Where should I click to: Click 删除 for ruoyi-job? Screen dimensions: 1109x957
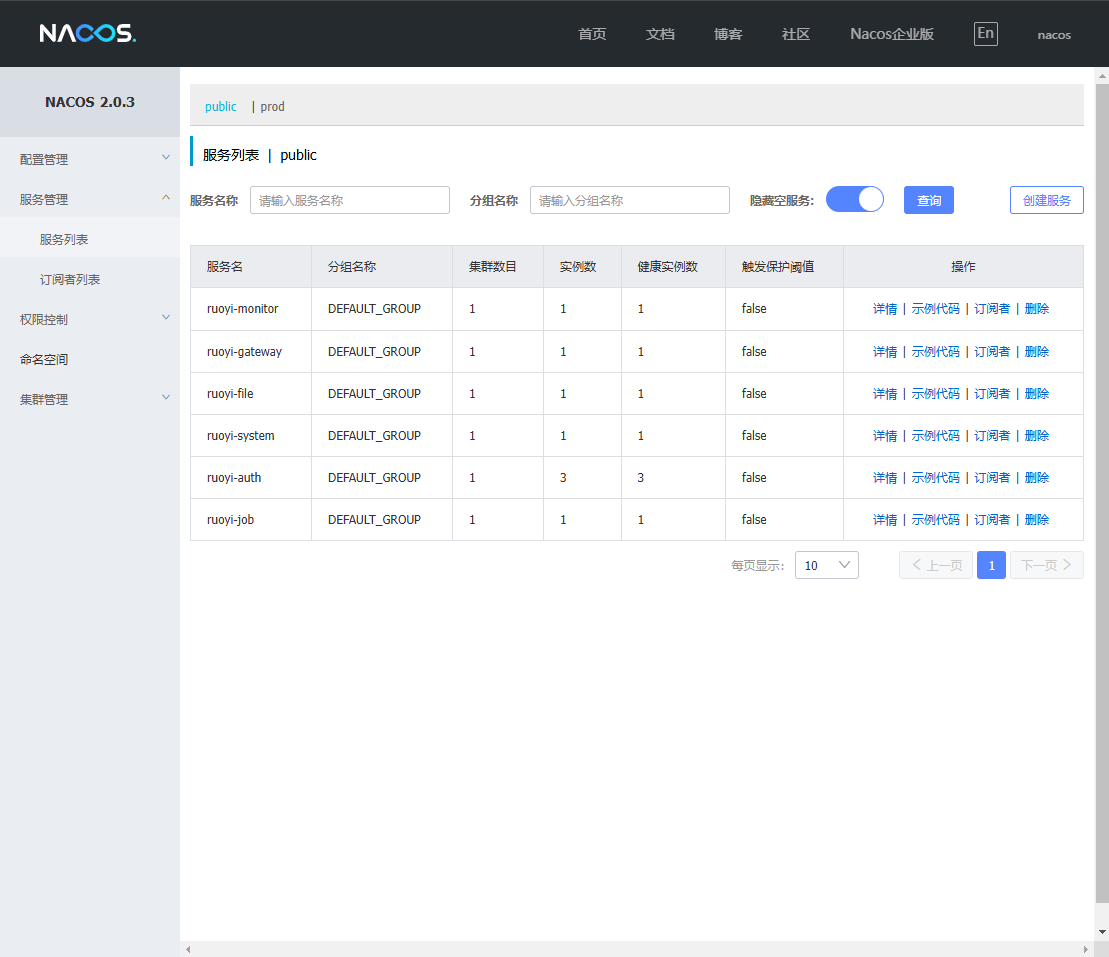[x=1036, y=519]
